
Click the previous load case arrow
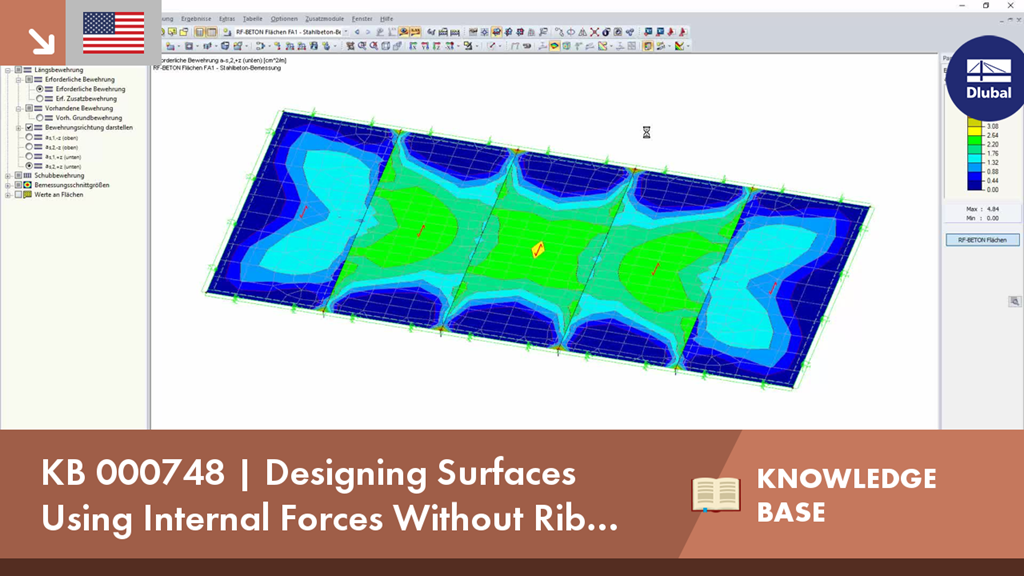click(357, 32)
